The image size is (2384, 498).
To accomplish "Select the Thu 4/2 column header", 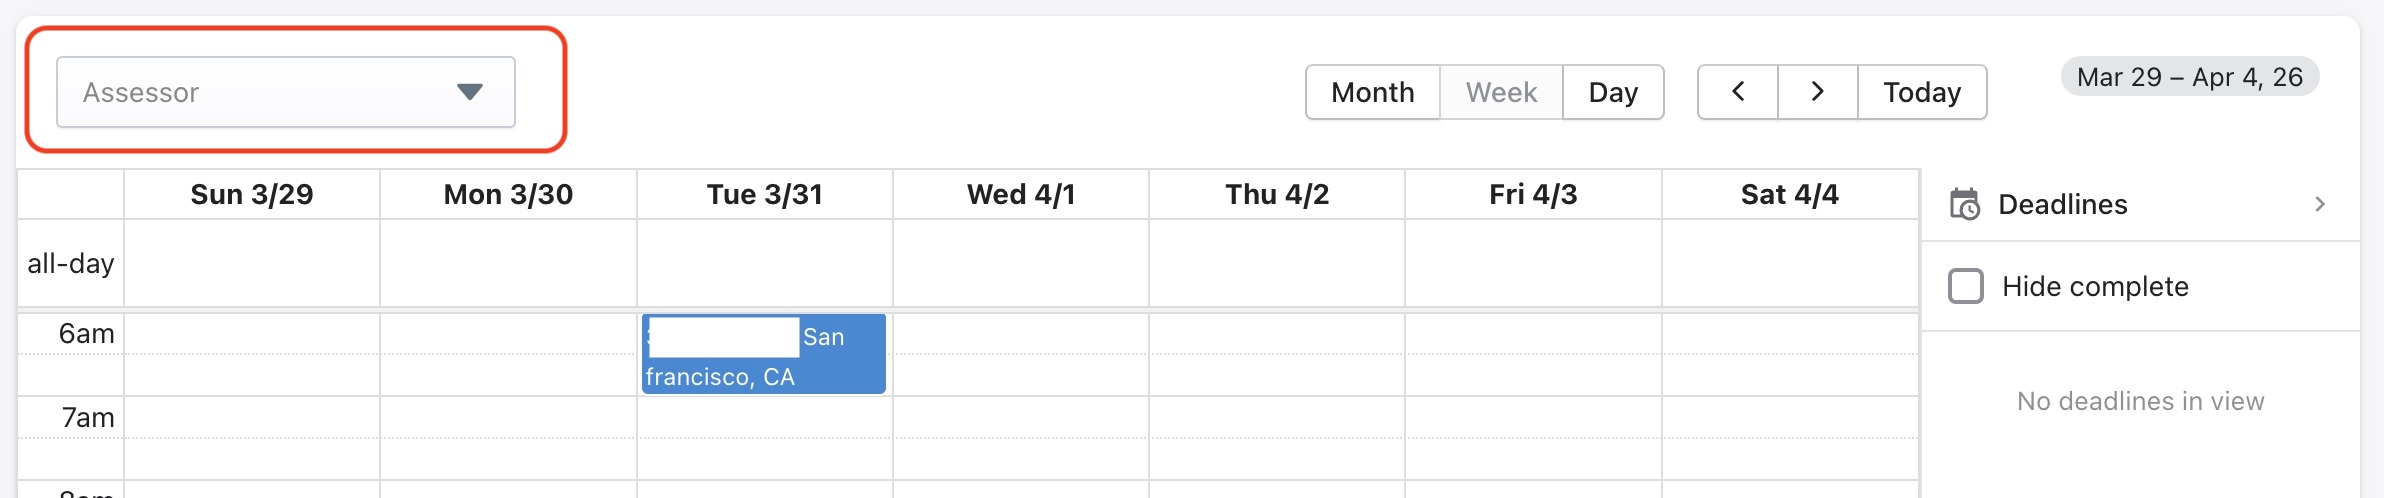I will tap(1277, 194).
